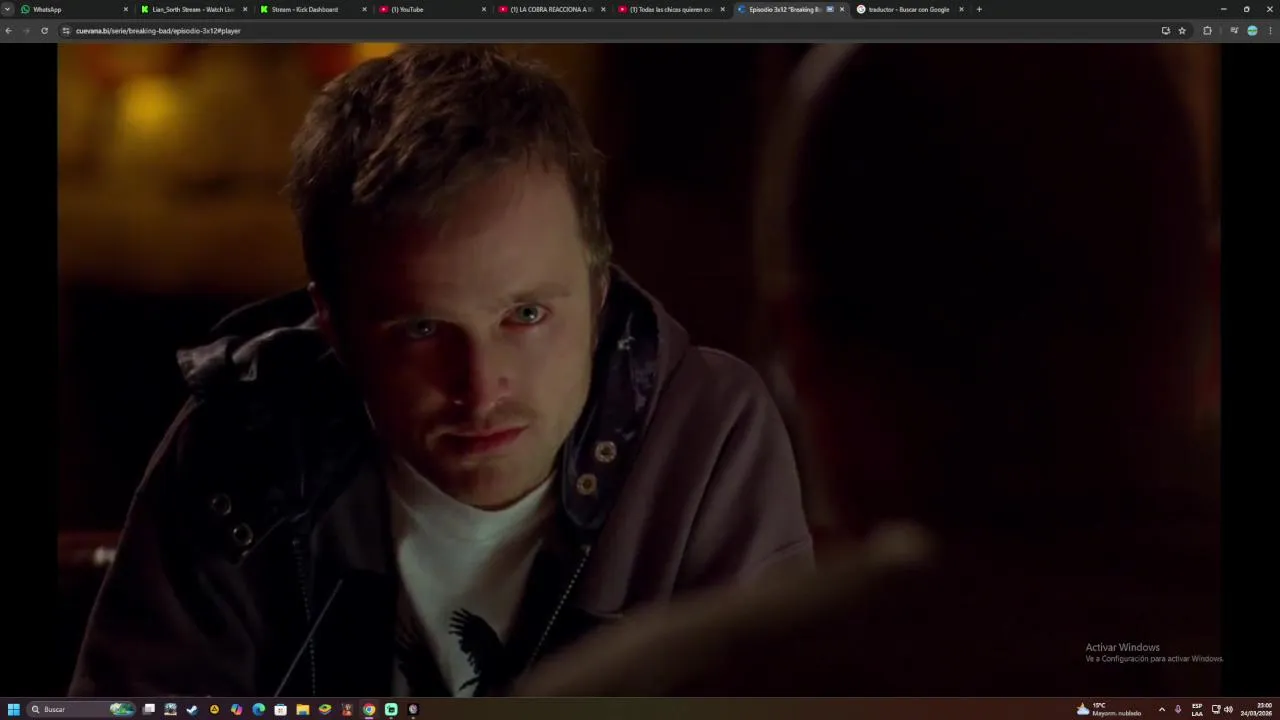The width and height of the screenshot is (1280, 720).
Task: Close the traductor Google tab
Action: pos(961,9)
